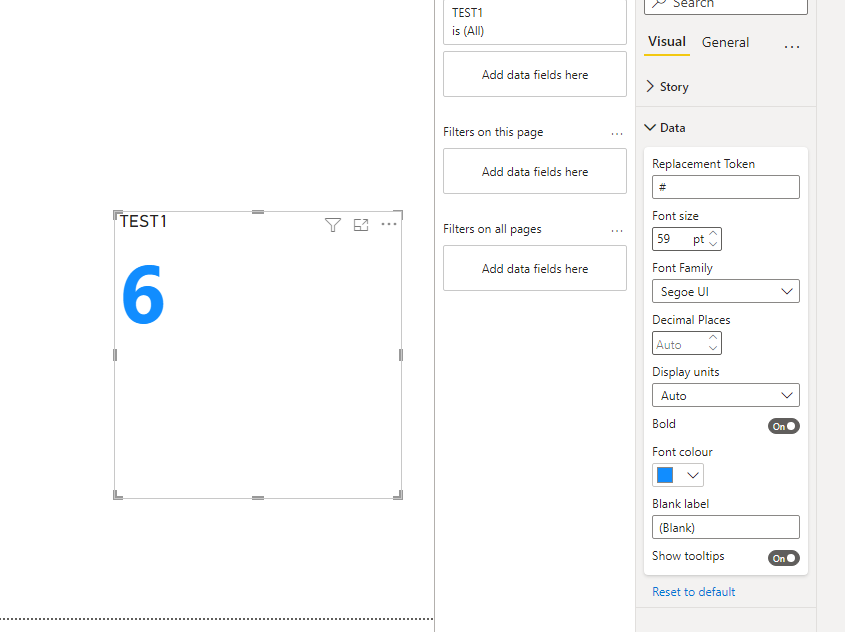Click the filter funnel icon on TEST1 visual

click(x=333, y=225)
